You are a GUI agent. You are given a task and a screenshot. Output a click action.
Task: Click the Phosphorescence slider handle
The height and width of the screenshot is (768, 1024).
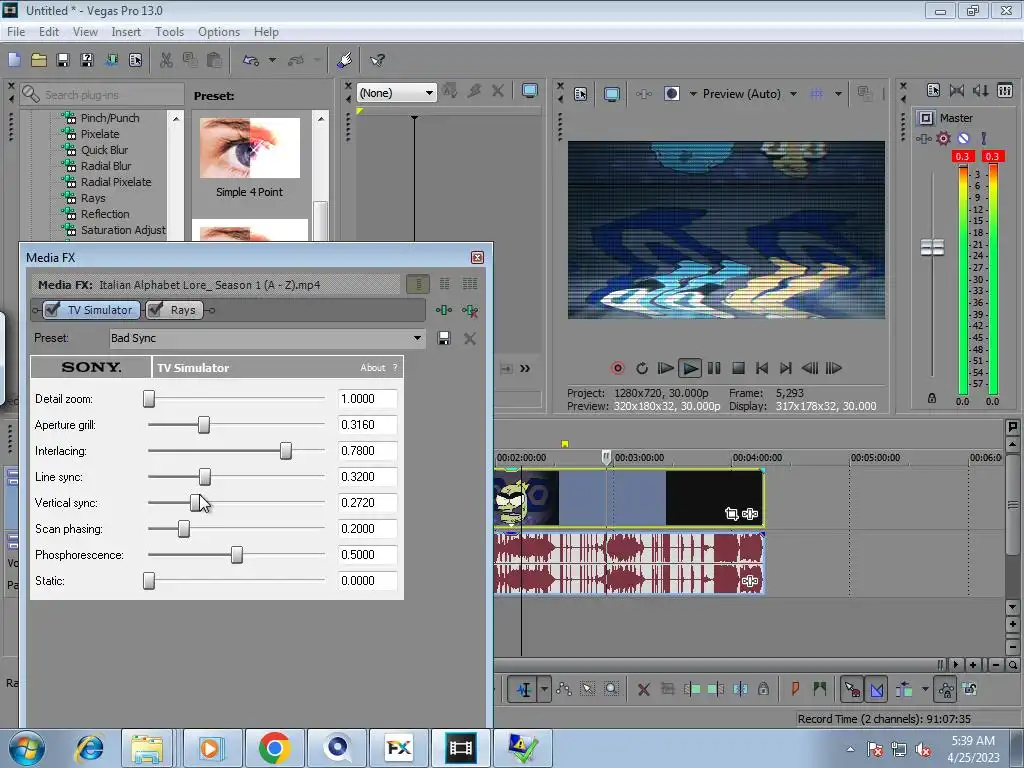click(236, 555)
